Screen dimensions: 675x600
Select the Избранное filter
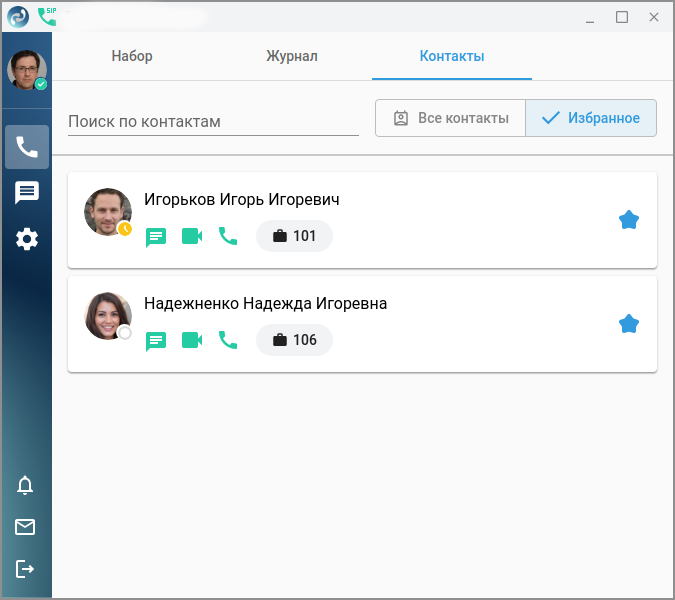(591, 118)
